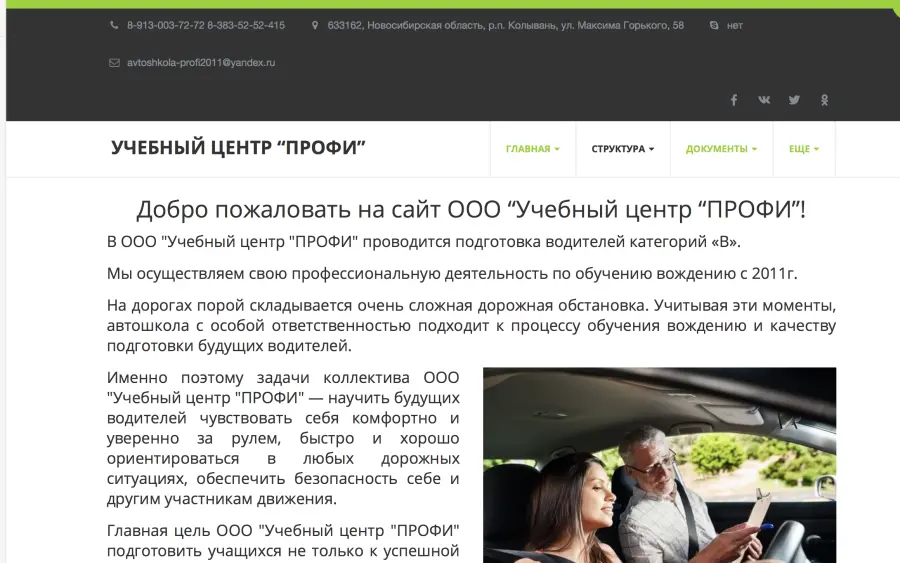Expand the ДОКУМЕНТЫ dropdown menu
The height and width of the screenshot is (563, 900).
(x=721, y=149)
